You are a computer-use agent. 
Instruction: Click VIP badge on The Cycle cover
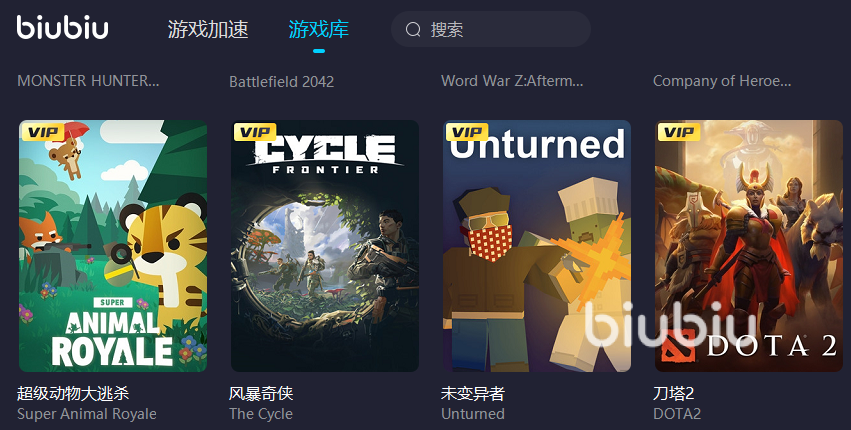tap(255, 132)
